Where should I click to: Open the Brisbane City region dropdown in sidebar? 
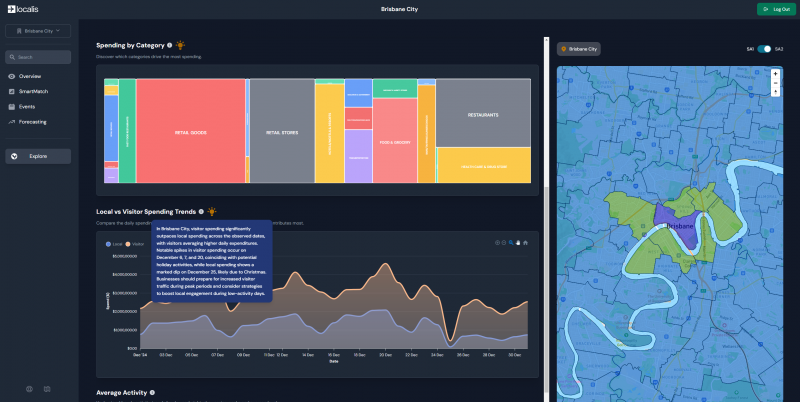click(38, 31)
